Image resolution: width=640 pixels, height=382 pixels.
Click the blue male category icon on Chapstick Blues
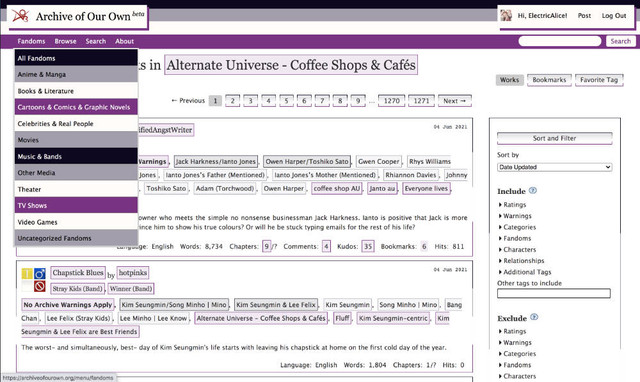40,273
